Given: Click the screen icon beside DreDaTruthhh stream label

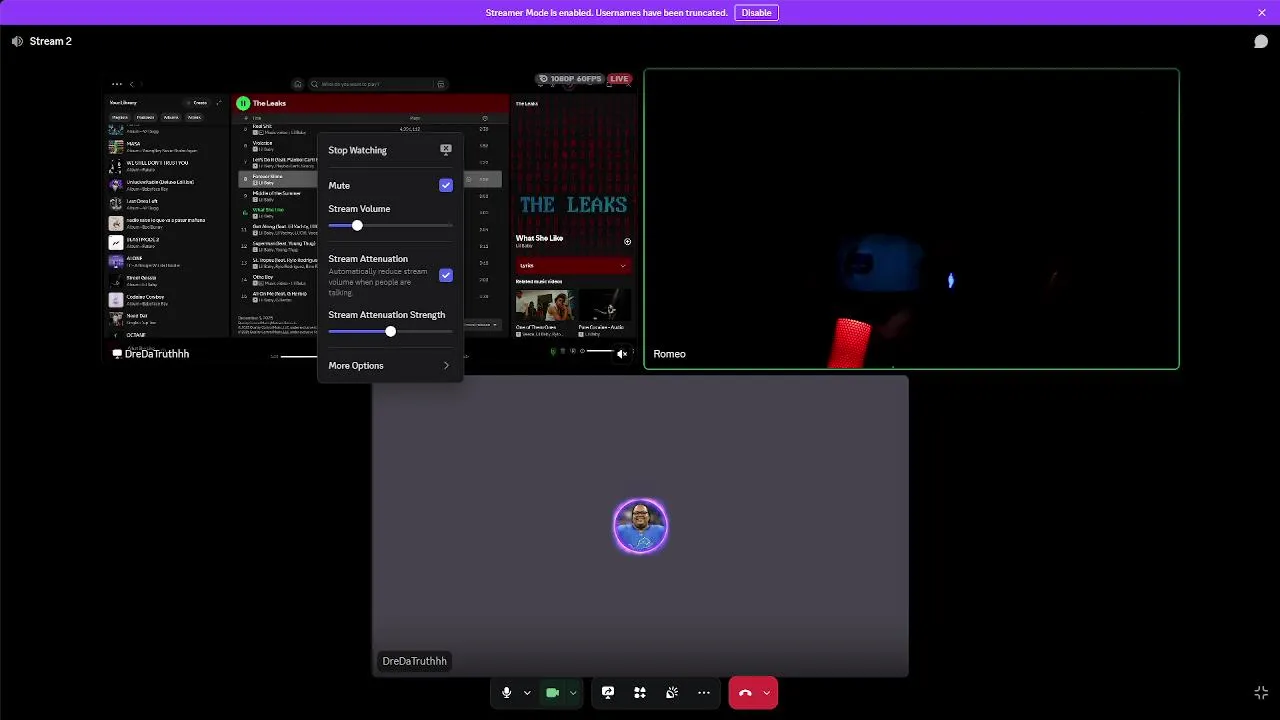Looking at the screenshot, I should [117, 354].
